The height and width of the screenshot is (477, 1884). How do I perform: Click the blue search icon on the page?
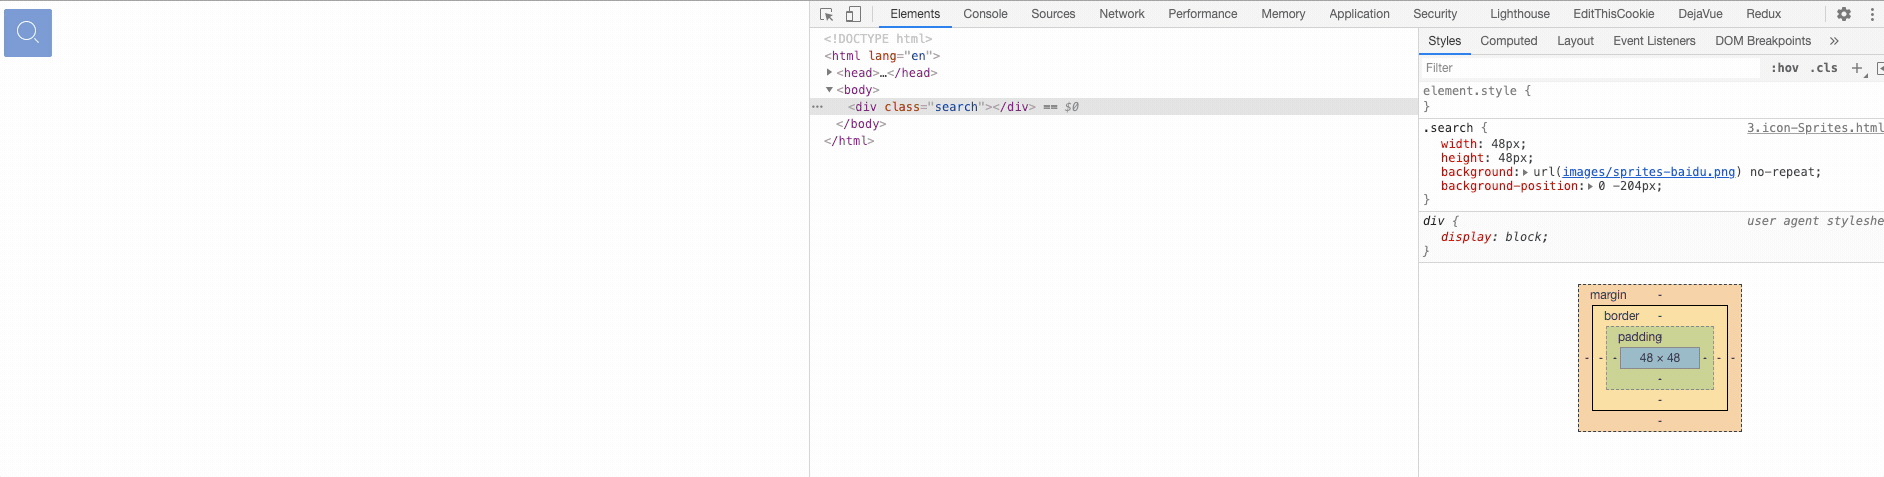(28, 33)
